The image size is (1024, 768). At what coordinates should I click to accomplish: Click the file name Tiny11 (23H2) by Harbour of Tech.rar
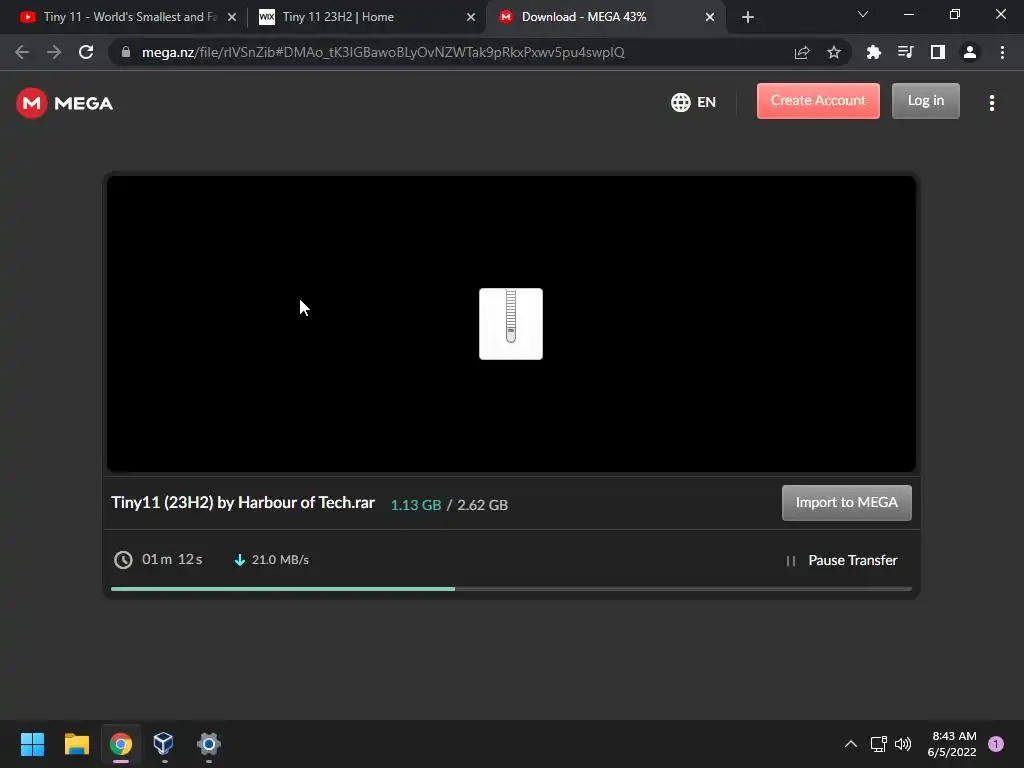click(x=243, y=502)
